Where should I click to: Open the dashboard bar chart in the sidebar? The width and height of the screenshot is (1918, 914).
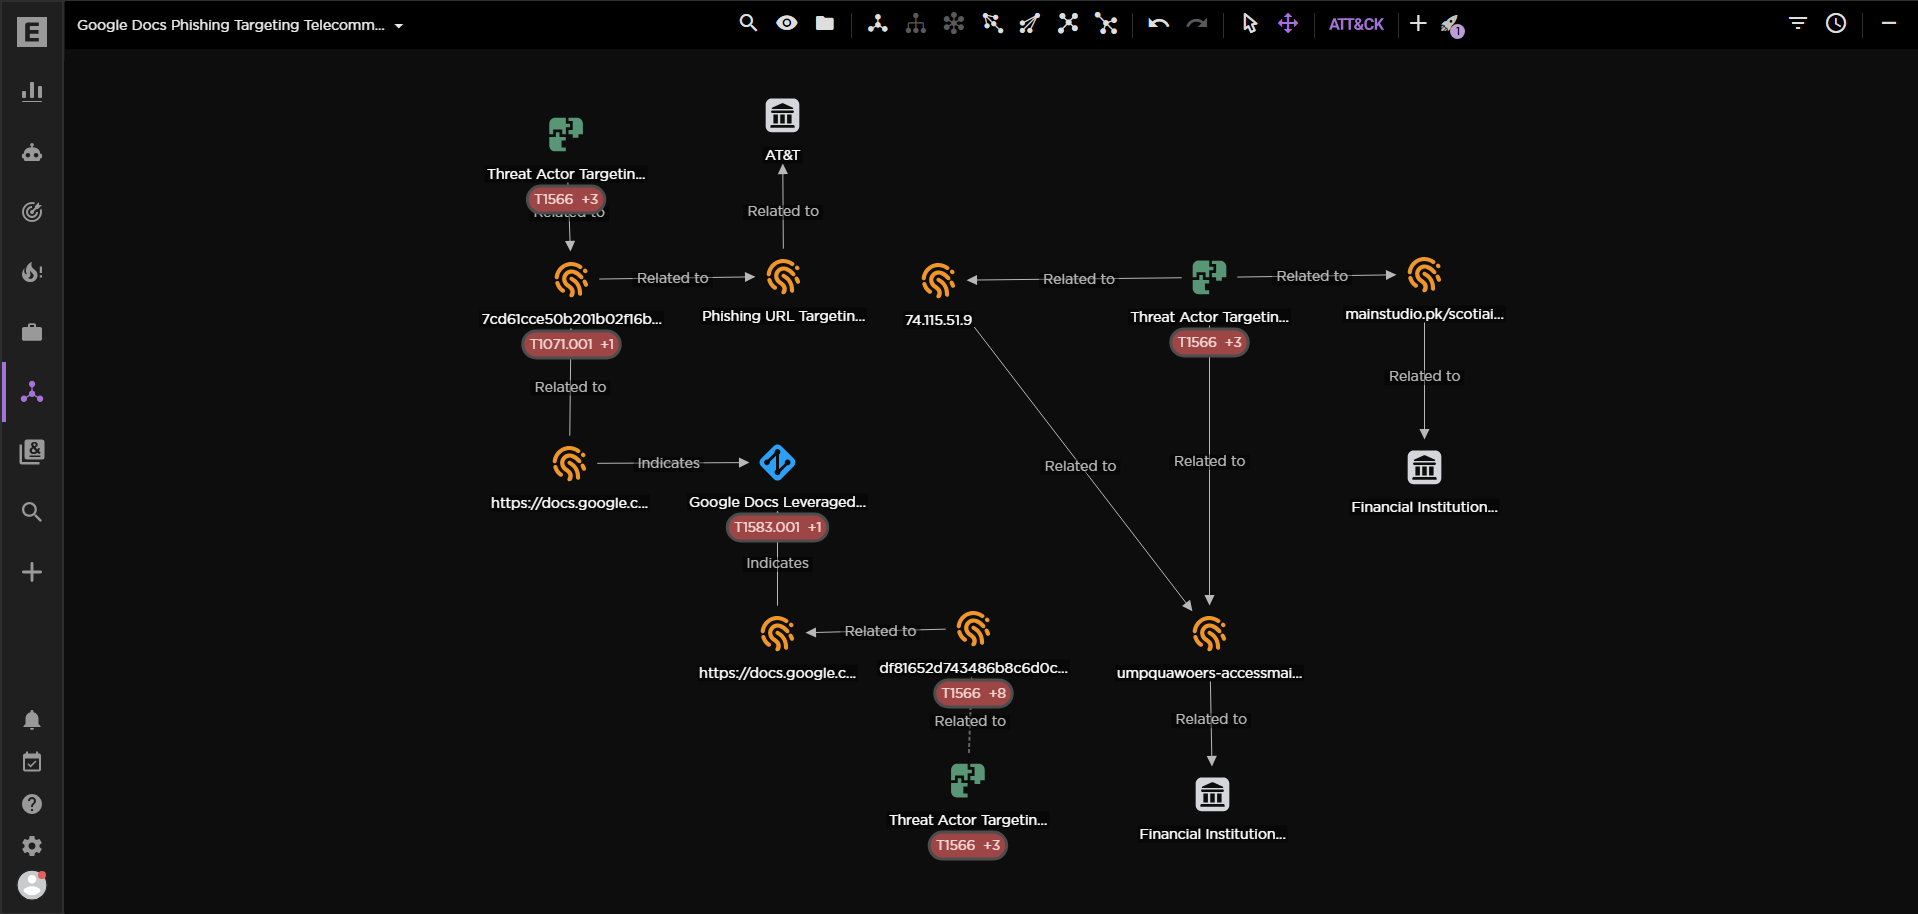click(x=32, y=92)
